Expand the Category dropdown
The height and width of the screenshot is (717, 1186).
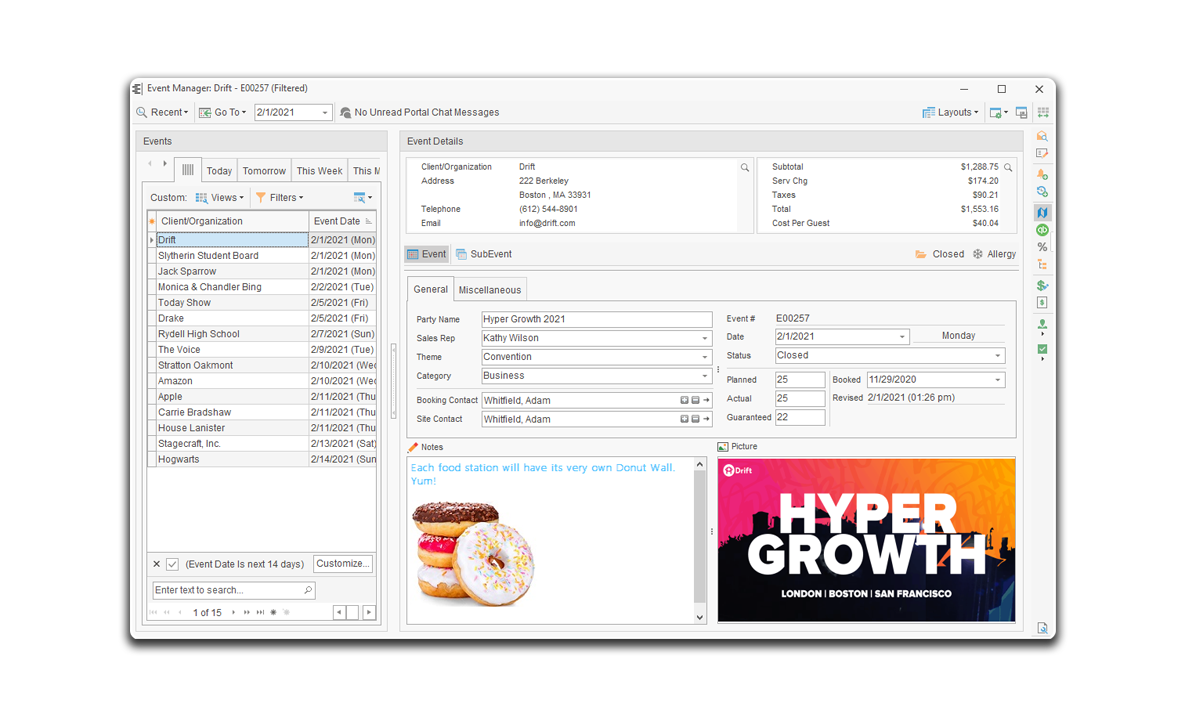tap(704, 376)
